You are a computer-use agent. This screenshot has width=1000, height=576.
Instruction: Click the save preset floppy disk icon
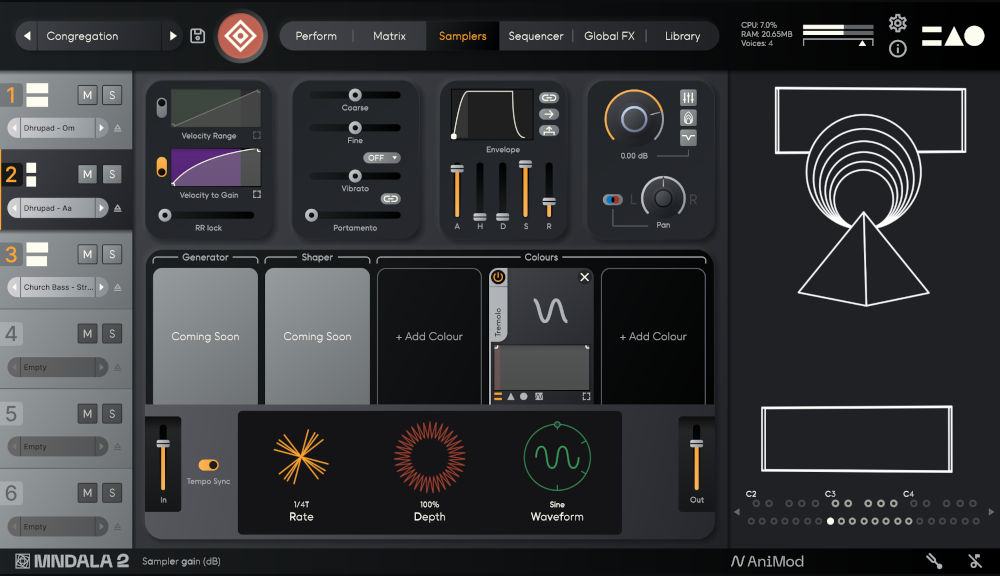pyautogui.click(x=198, y=36)
